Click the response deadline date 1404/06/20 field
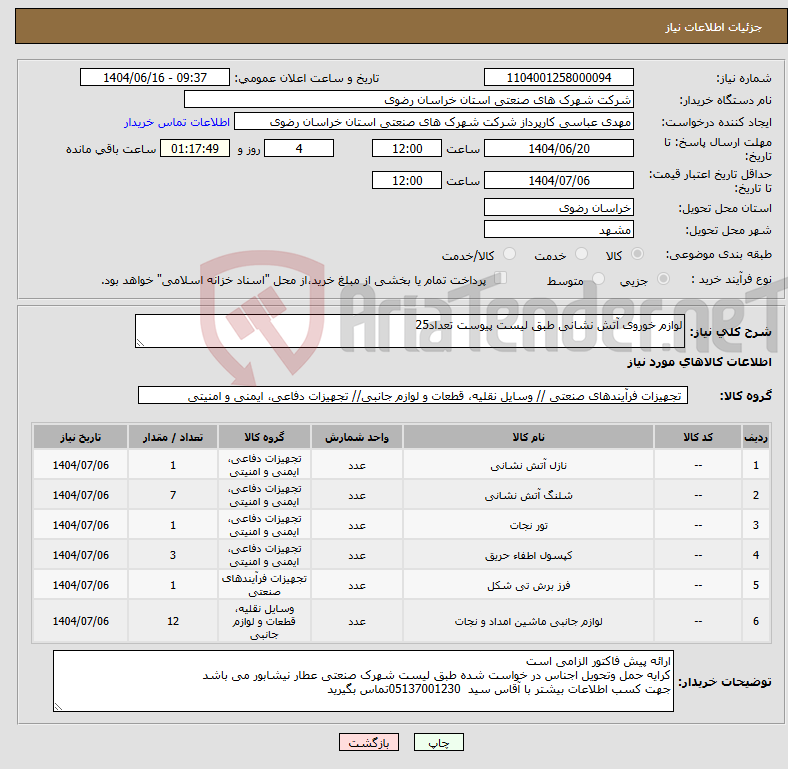 [558, 148]
